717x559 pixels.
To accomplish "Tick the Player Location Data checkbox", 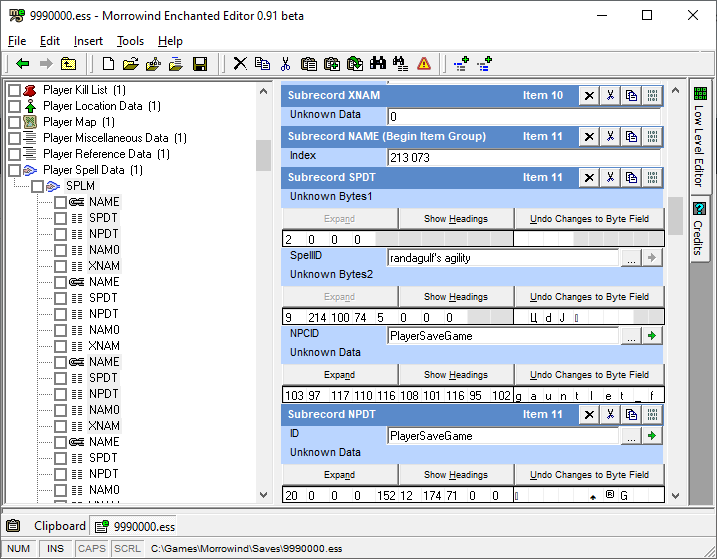I will click(x=15, y=106).
